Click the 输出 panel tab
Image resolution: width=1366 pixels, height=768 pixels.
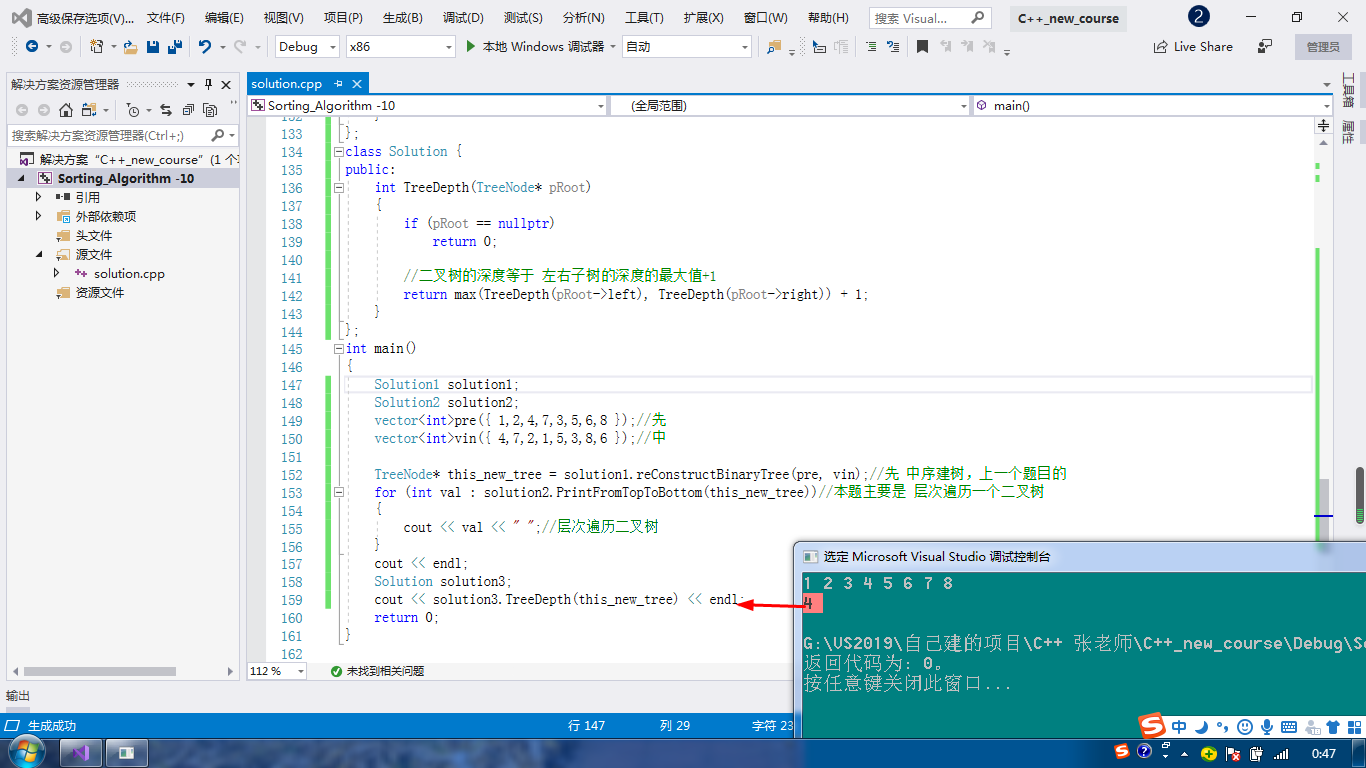[18, 696]
